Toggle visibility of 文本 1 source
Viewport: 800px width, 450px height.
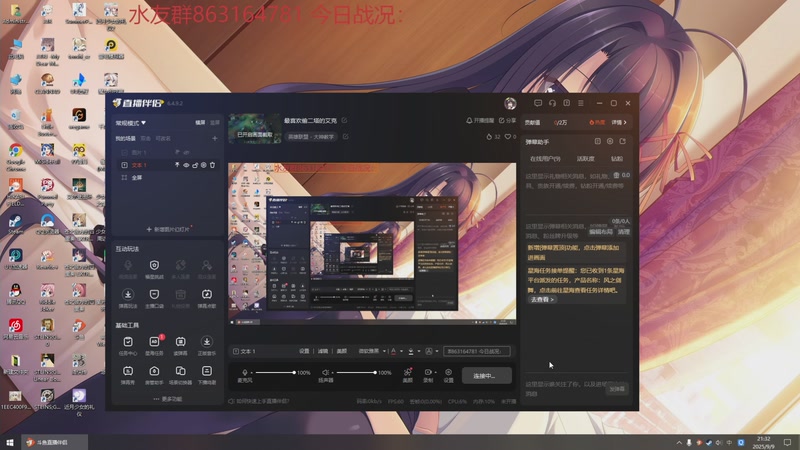pyautogui.click(x=186, y=165)
